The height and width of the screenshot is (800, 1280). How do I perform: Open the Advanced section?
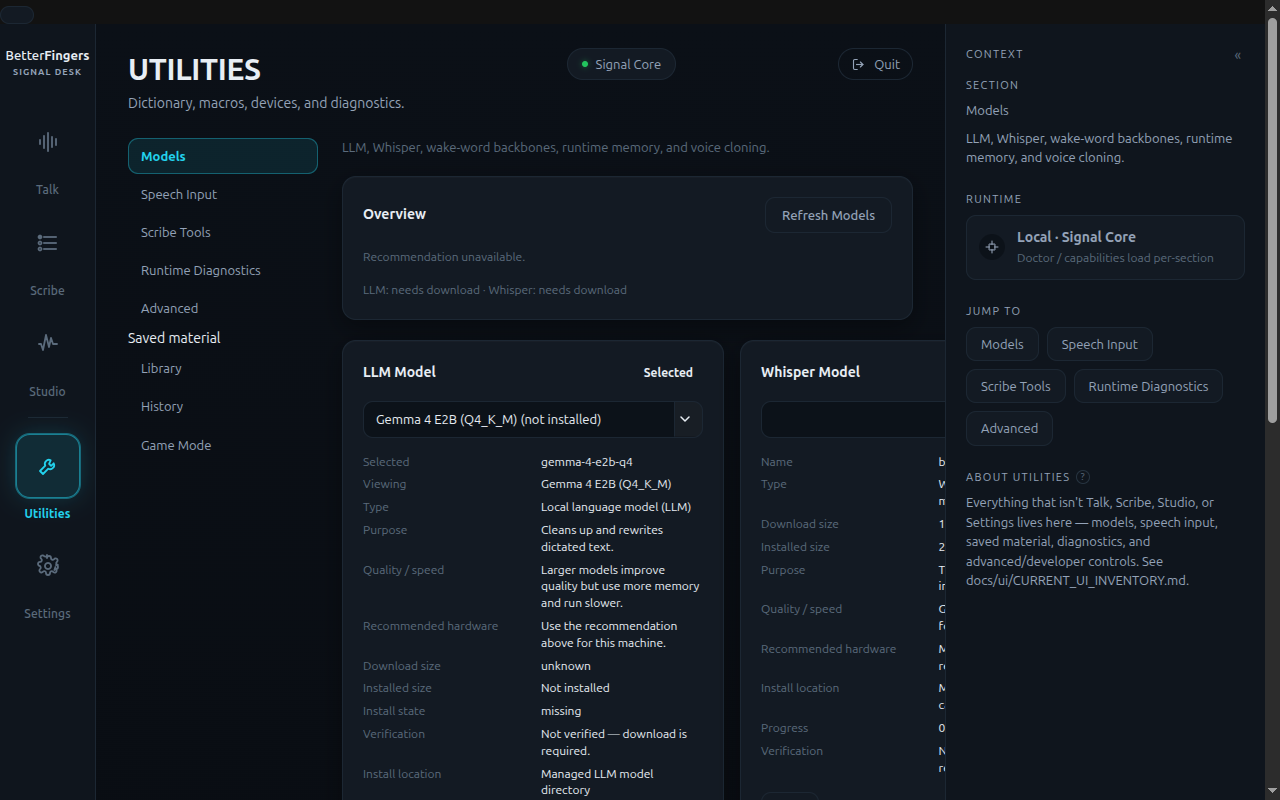click(223, 308)
